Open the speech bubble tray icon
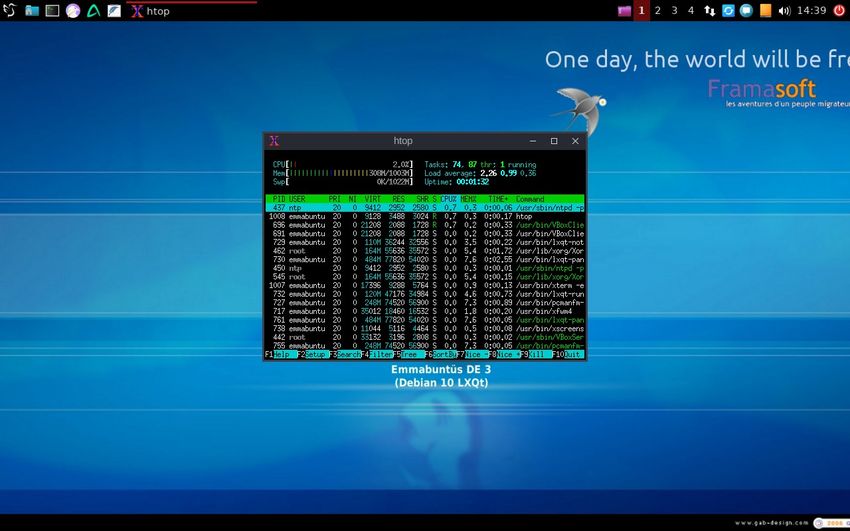850x531 pixels. (x=746, y=10)
